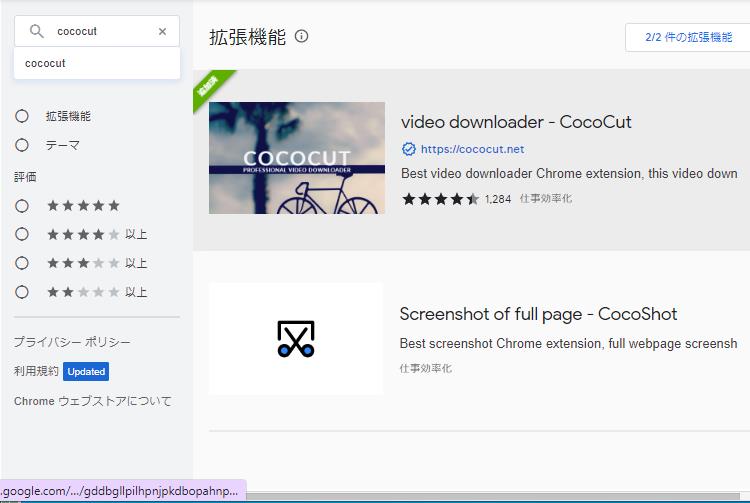Open the CocoCut bicycle thumbnail
The image size is (750, 503).
297,158
